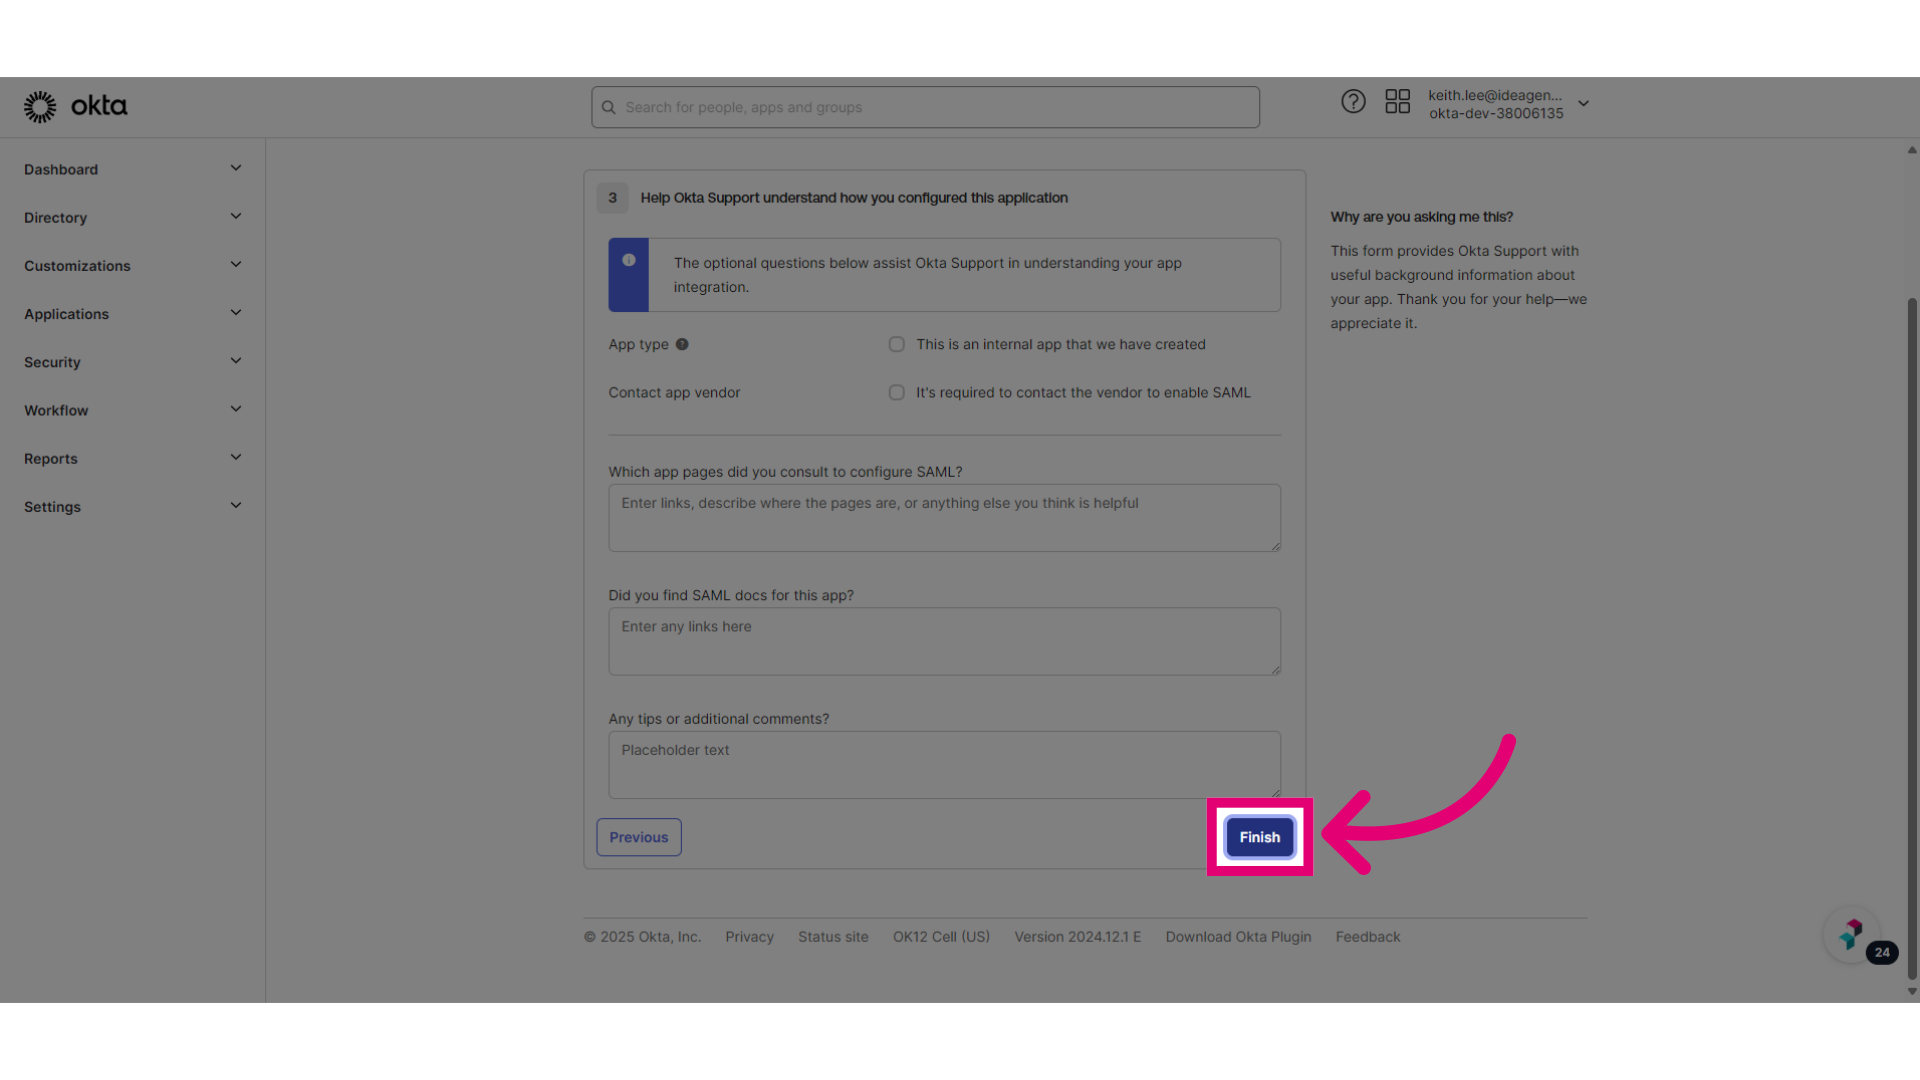This screenshot has width=1920, height=1080.
Task: Focus the people, apps and groups search box
Action: tap(925, 107)
